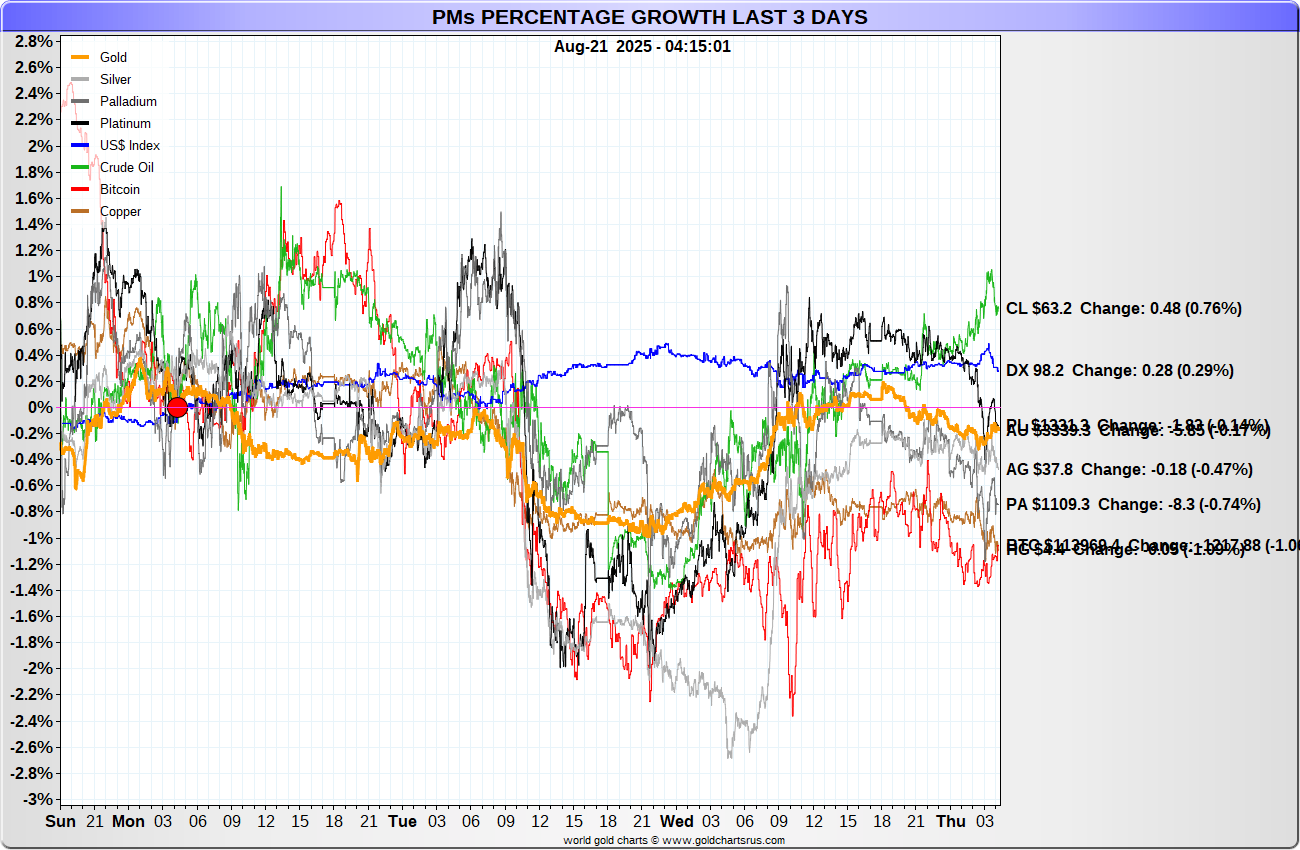Viewport: 1300px width, 850px height.
Task: Click the '1.6%' y-axis label
Action: 33,199
